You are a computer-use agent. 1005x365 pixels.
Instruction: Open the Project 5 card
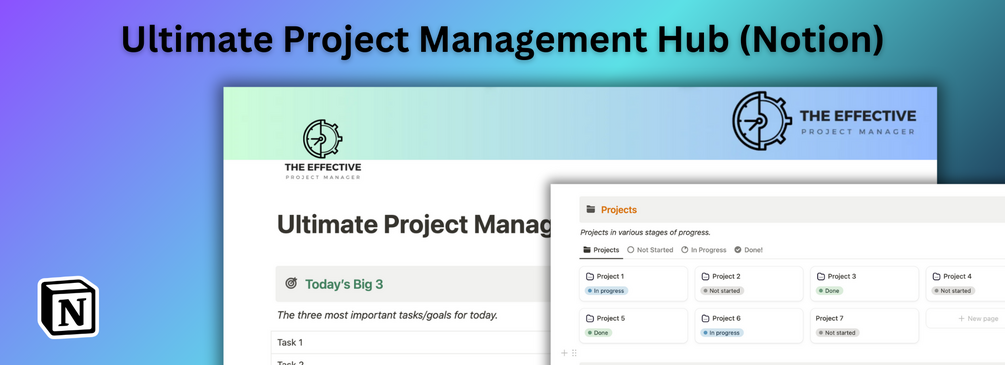pyautogui.click(x=633, y=326)
